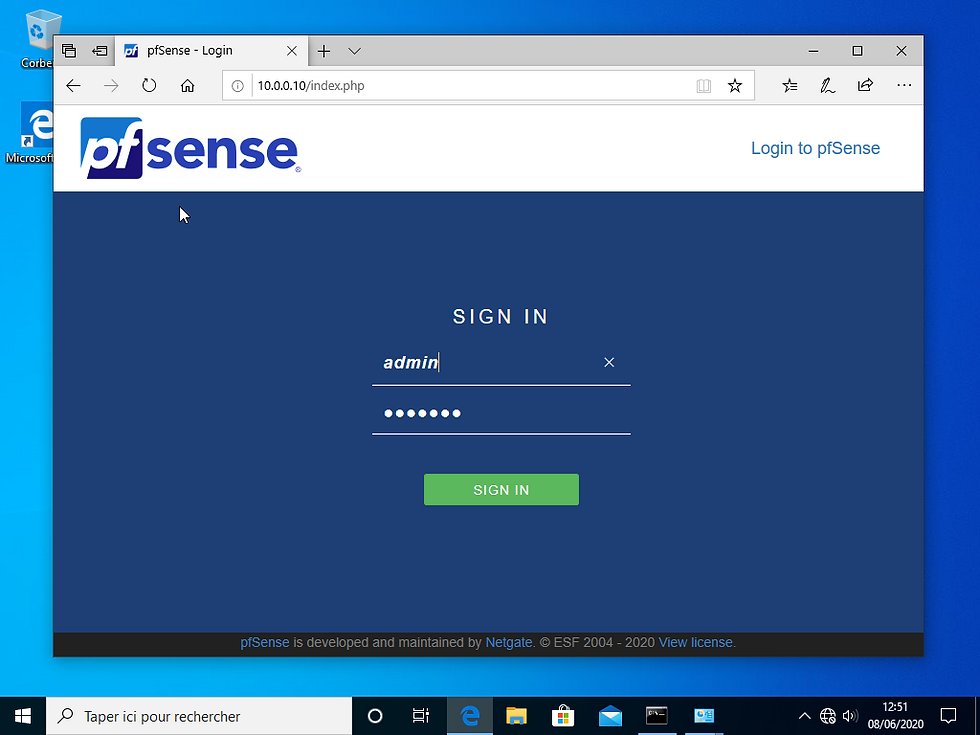
Task: Open Edge settings and more menu
Action: coord(904,86)
